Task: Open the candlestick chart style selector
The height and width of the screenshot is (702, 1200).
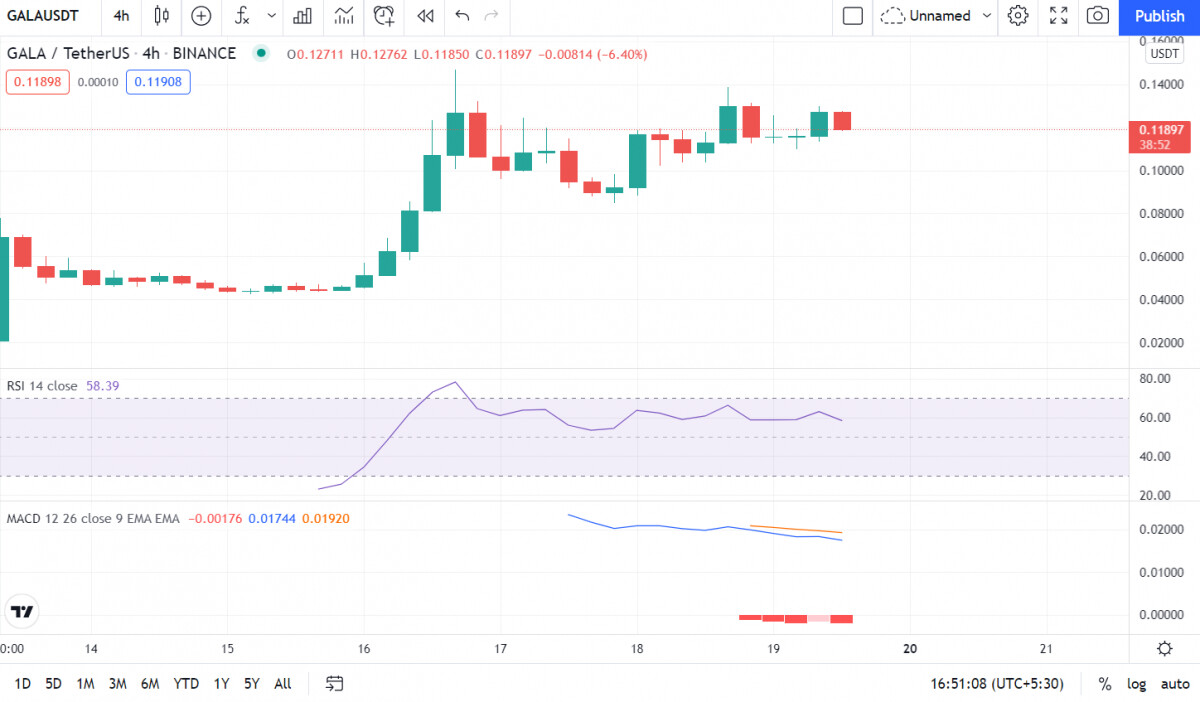Action: [162, 15]
